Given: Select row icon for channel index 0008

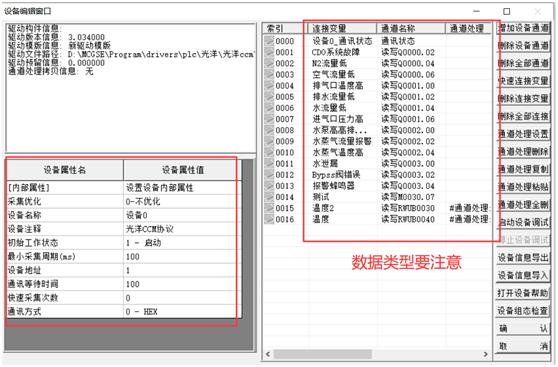Looking at the screenshot, I should coord(269,130).
